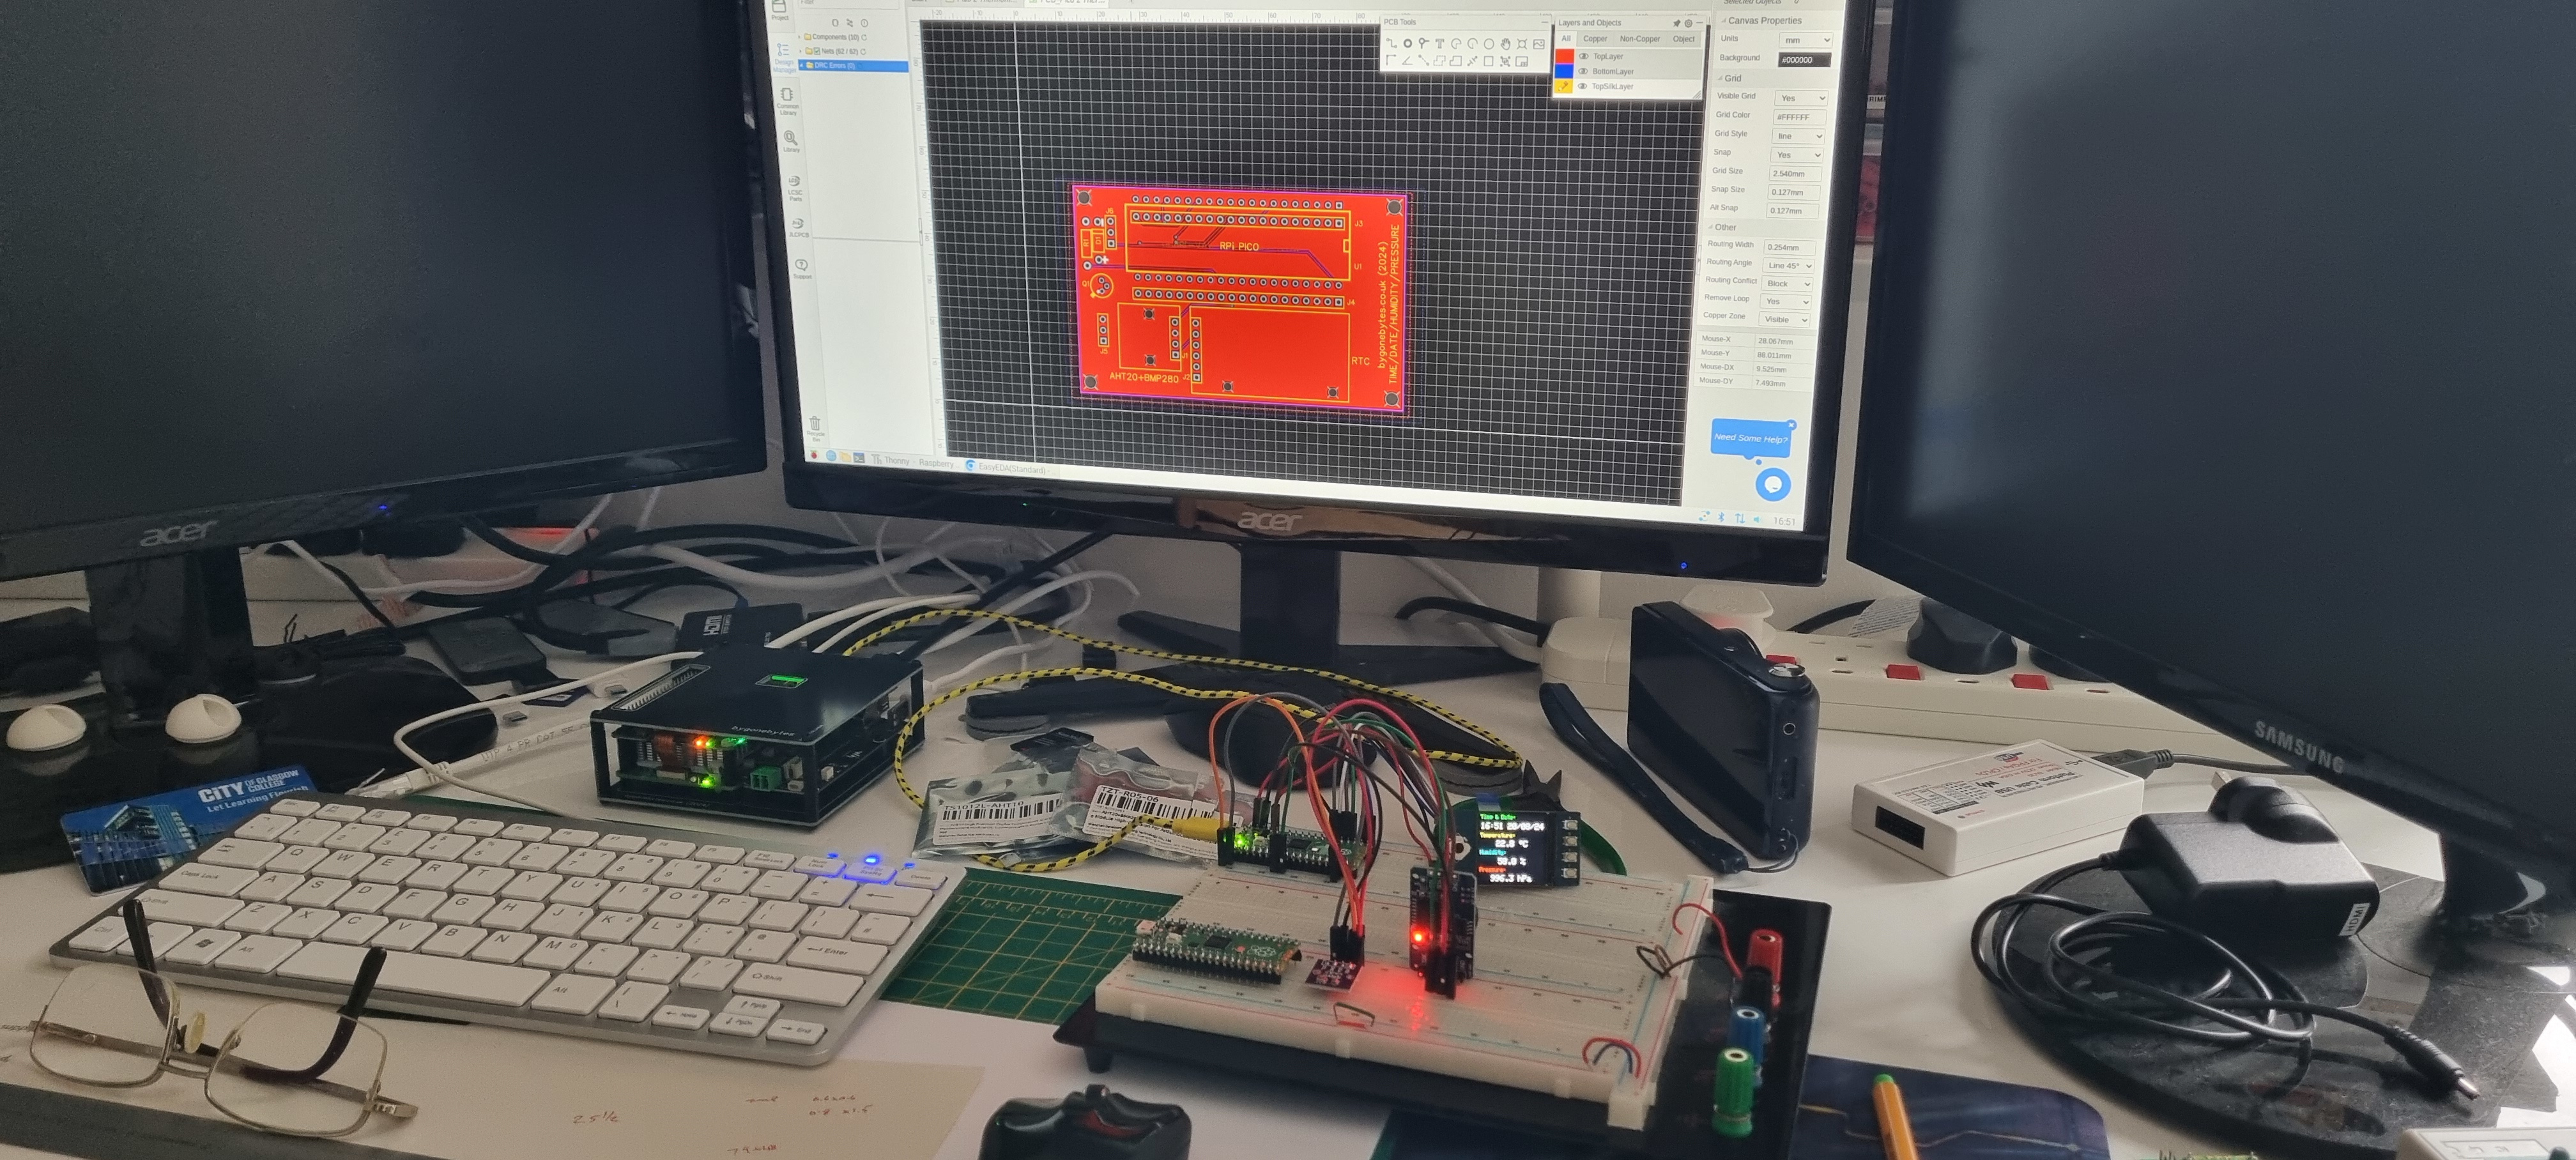Minimize the Layers and Objects panel

click(1700, 23)
